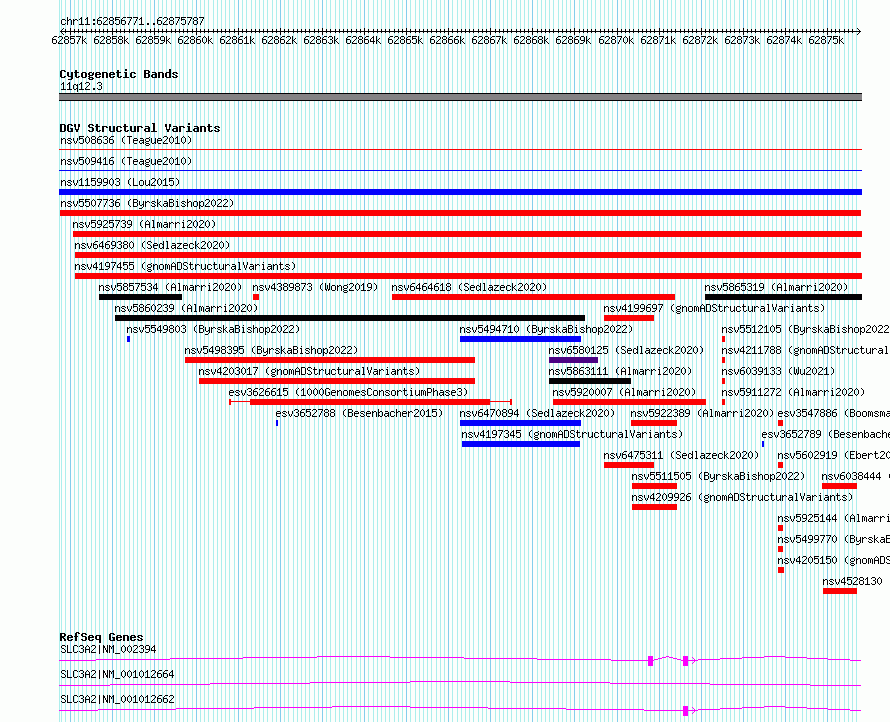Click the 11q12.3 band label
Screen dimensions: 890x722
(81, 86)
